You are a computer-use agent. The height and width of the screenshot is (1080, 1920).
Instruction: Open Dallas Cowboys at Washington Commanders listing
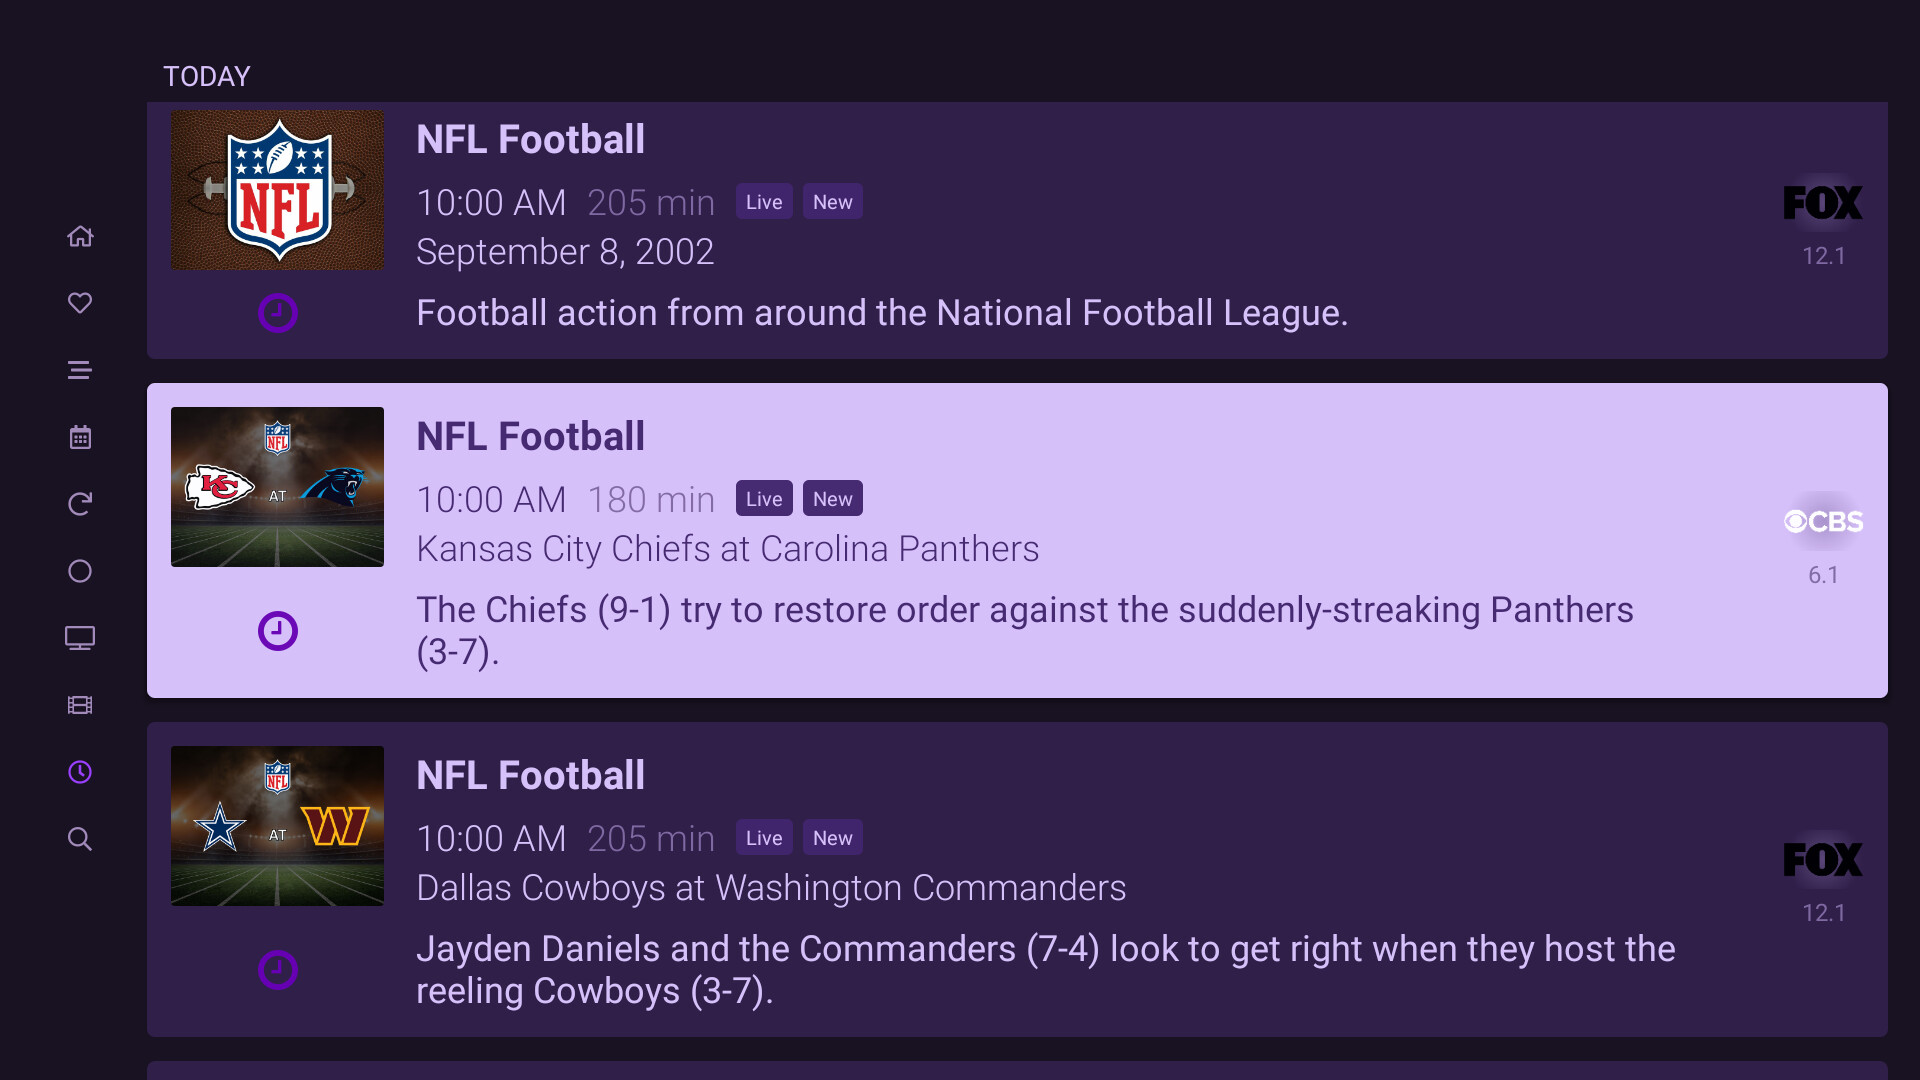(x=770, y=888)
